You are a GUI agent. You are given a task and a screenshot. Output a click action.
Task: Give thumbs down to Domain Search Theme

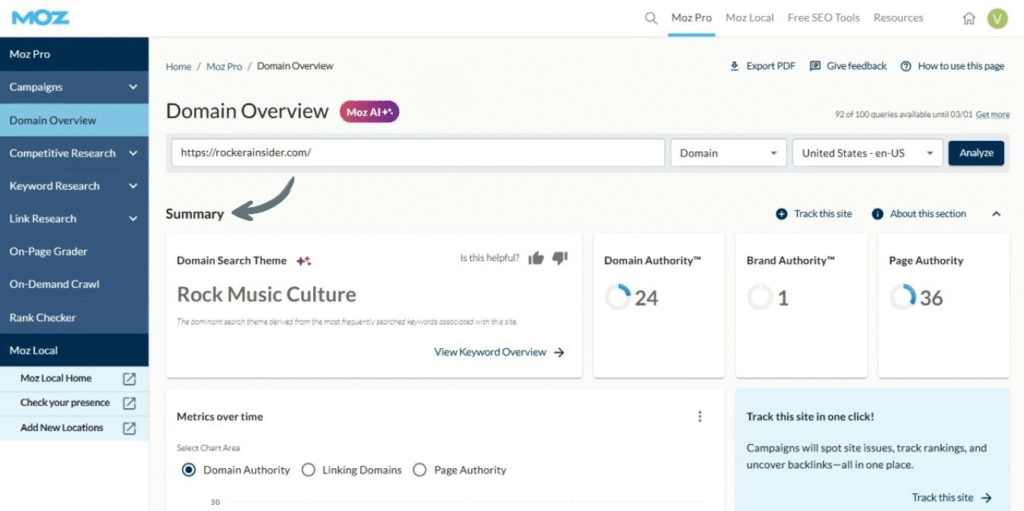(560, 258)
